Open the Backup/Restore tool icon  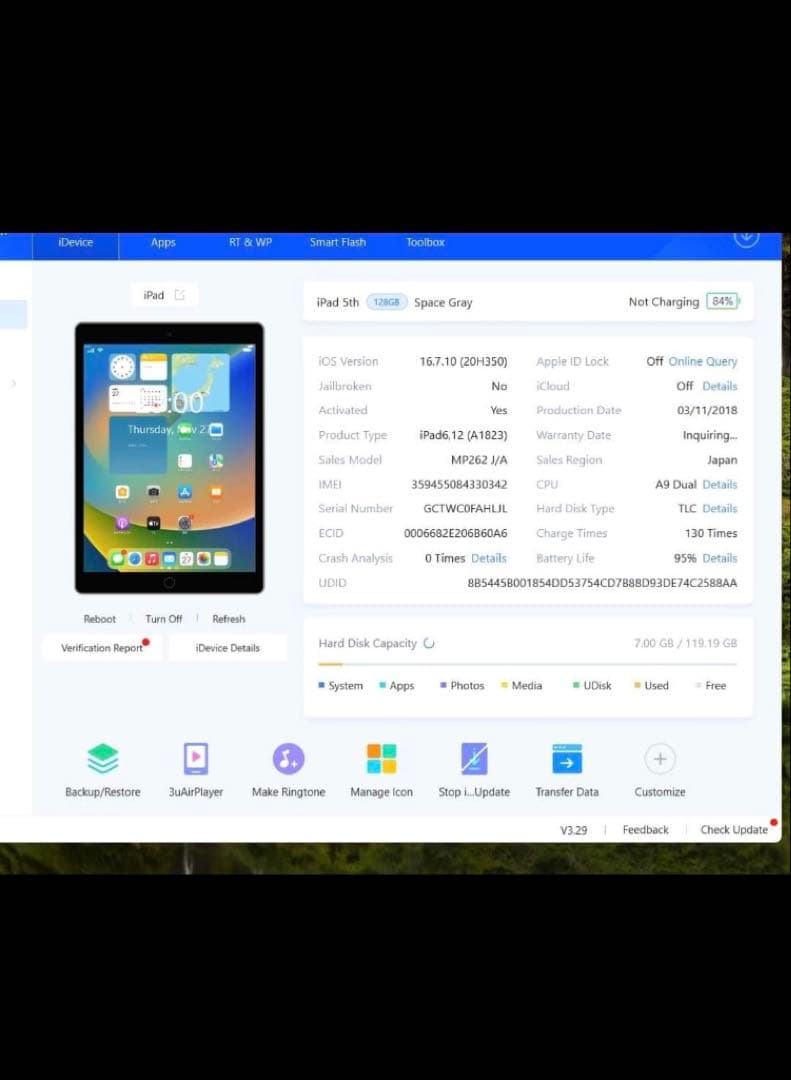(103, 759)
